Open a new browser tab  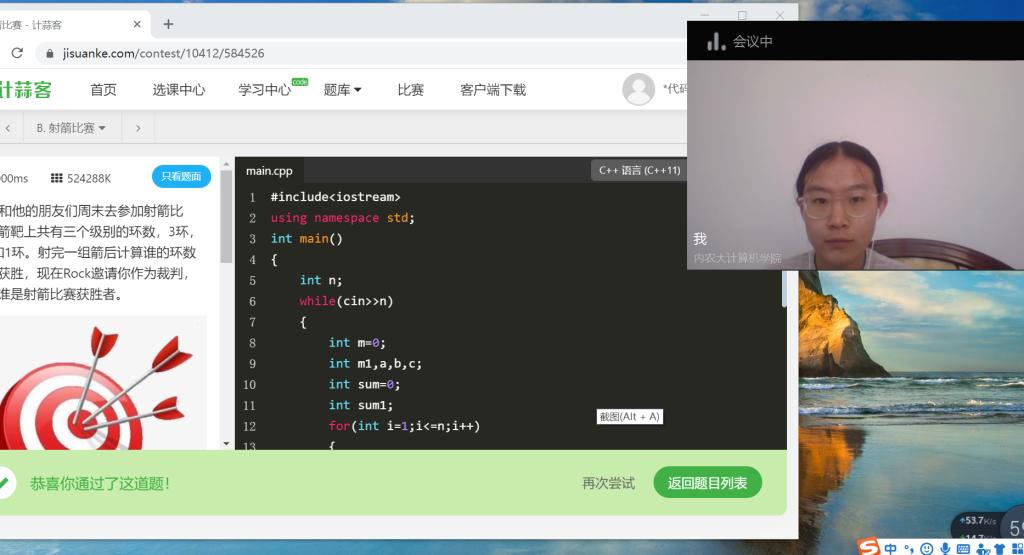168,24
